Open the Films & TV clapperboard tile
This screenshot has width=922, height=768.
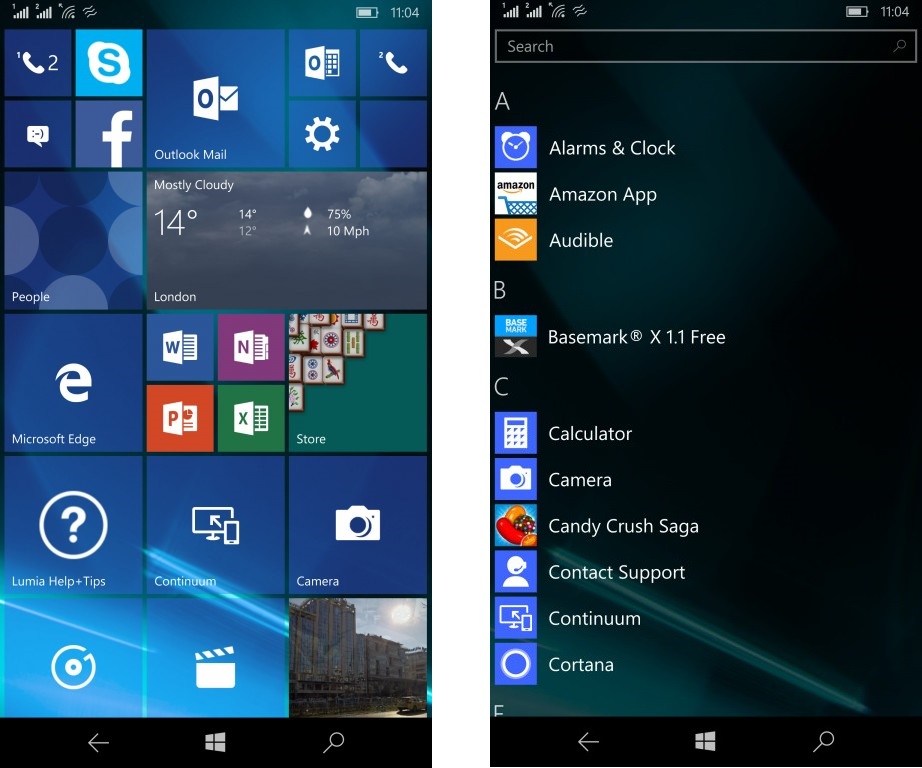[x=216, y=658]
